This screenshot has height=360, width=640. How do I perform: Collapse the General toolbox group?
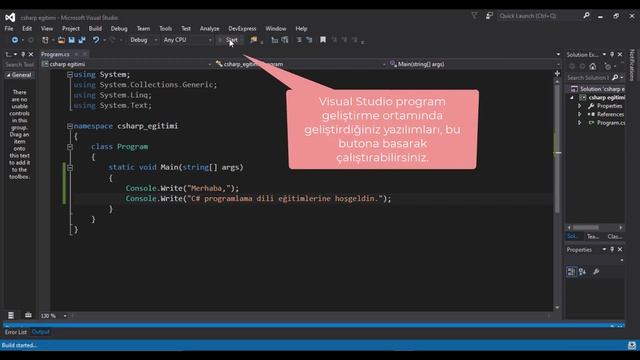click(8, 75)
